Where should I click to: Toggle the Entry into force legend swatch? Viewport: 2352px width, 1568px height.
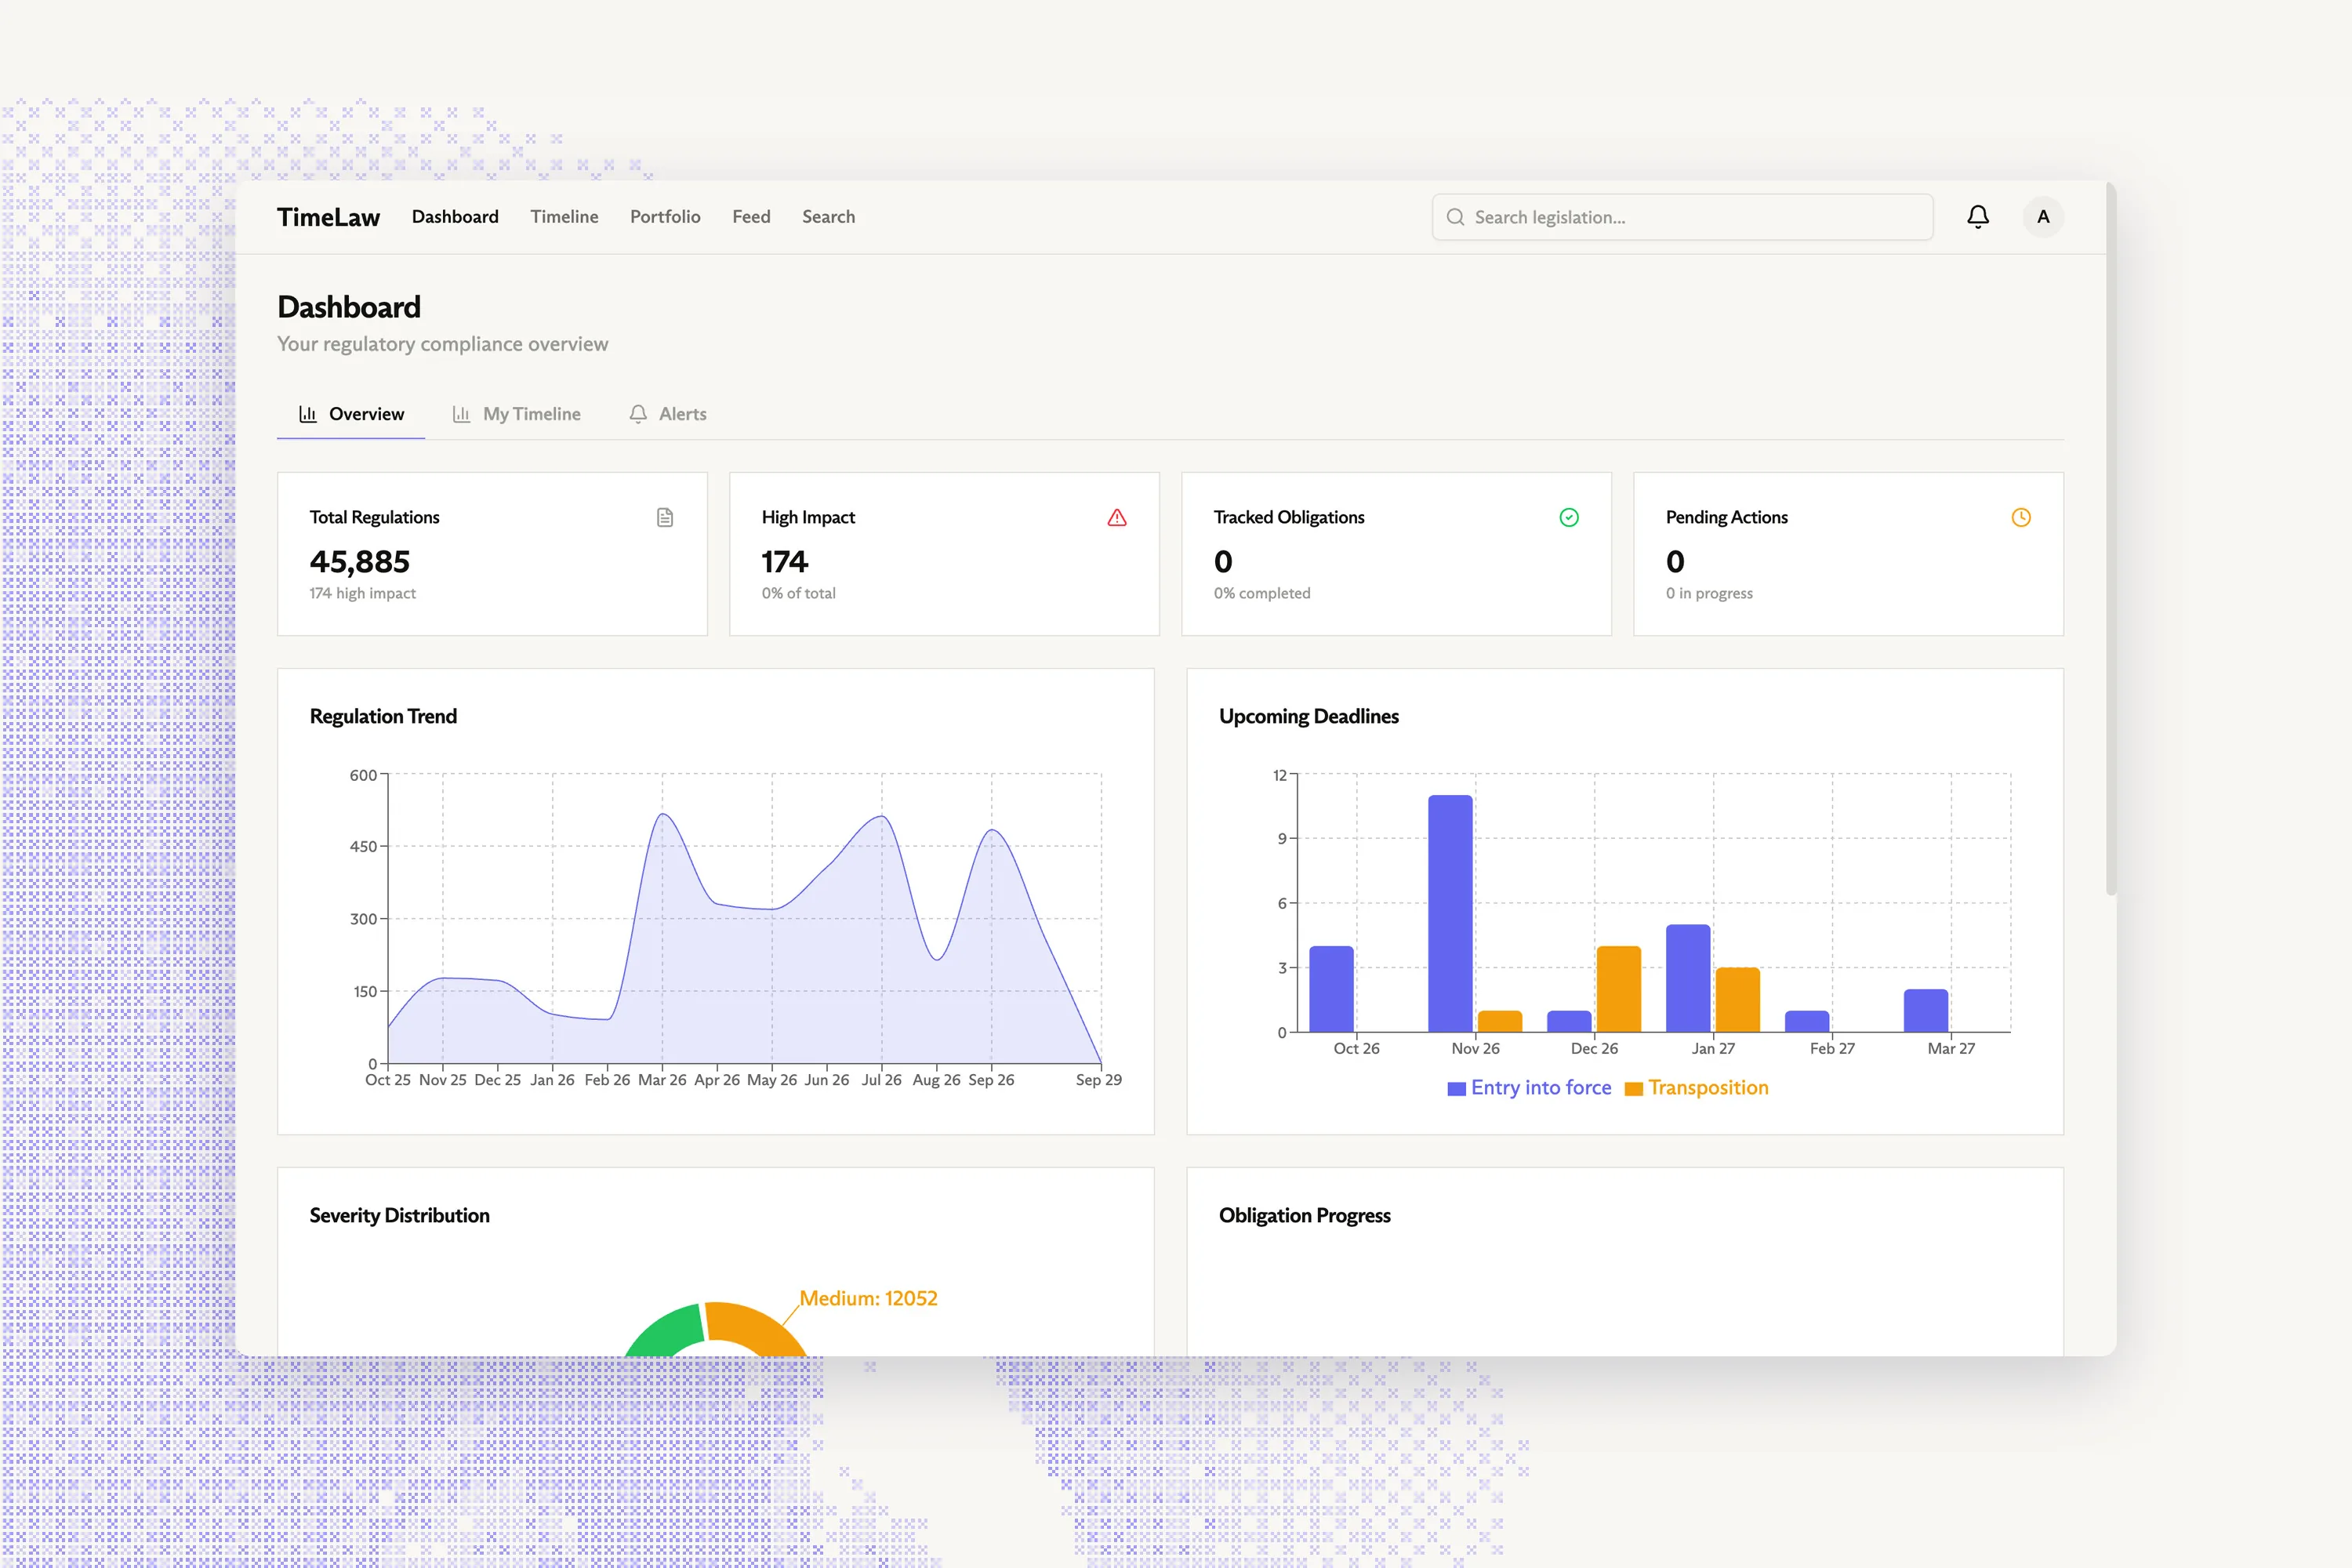pyautogui.click(x=1456, y=1089)
